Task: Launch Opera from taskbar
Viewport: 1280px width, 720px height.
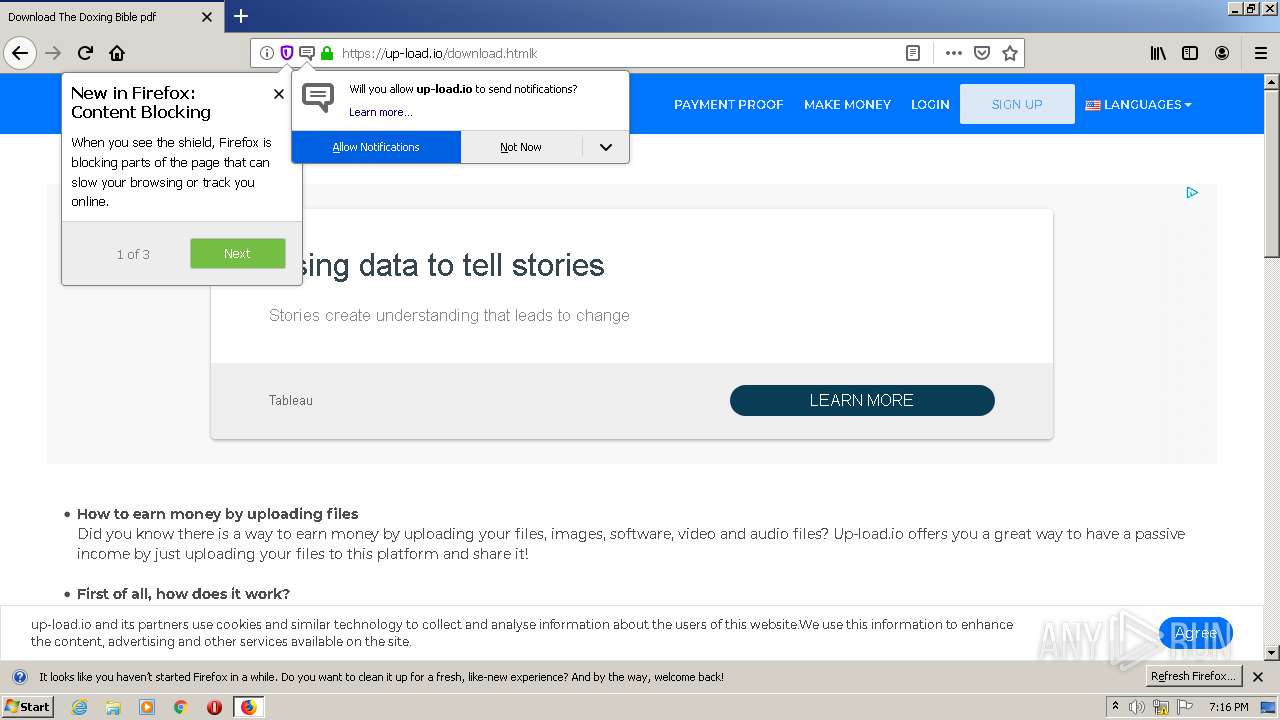Action: [214, 707]
